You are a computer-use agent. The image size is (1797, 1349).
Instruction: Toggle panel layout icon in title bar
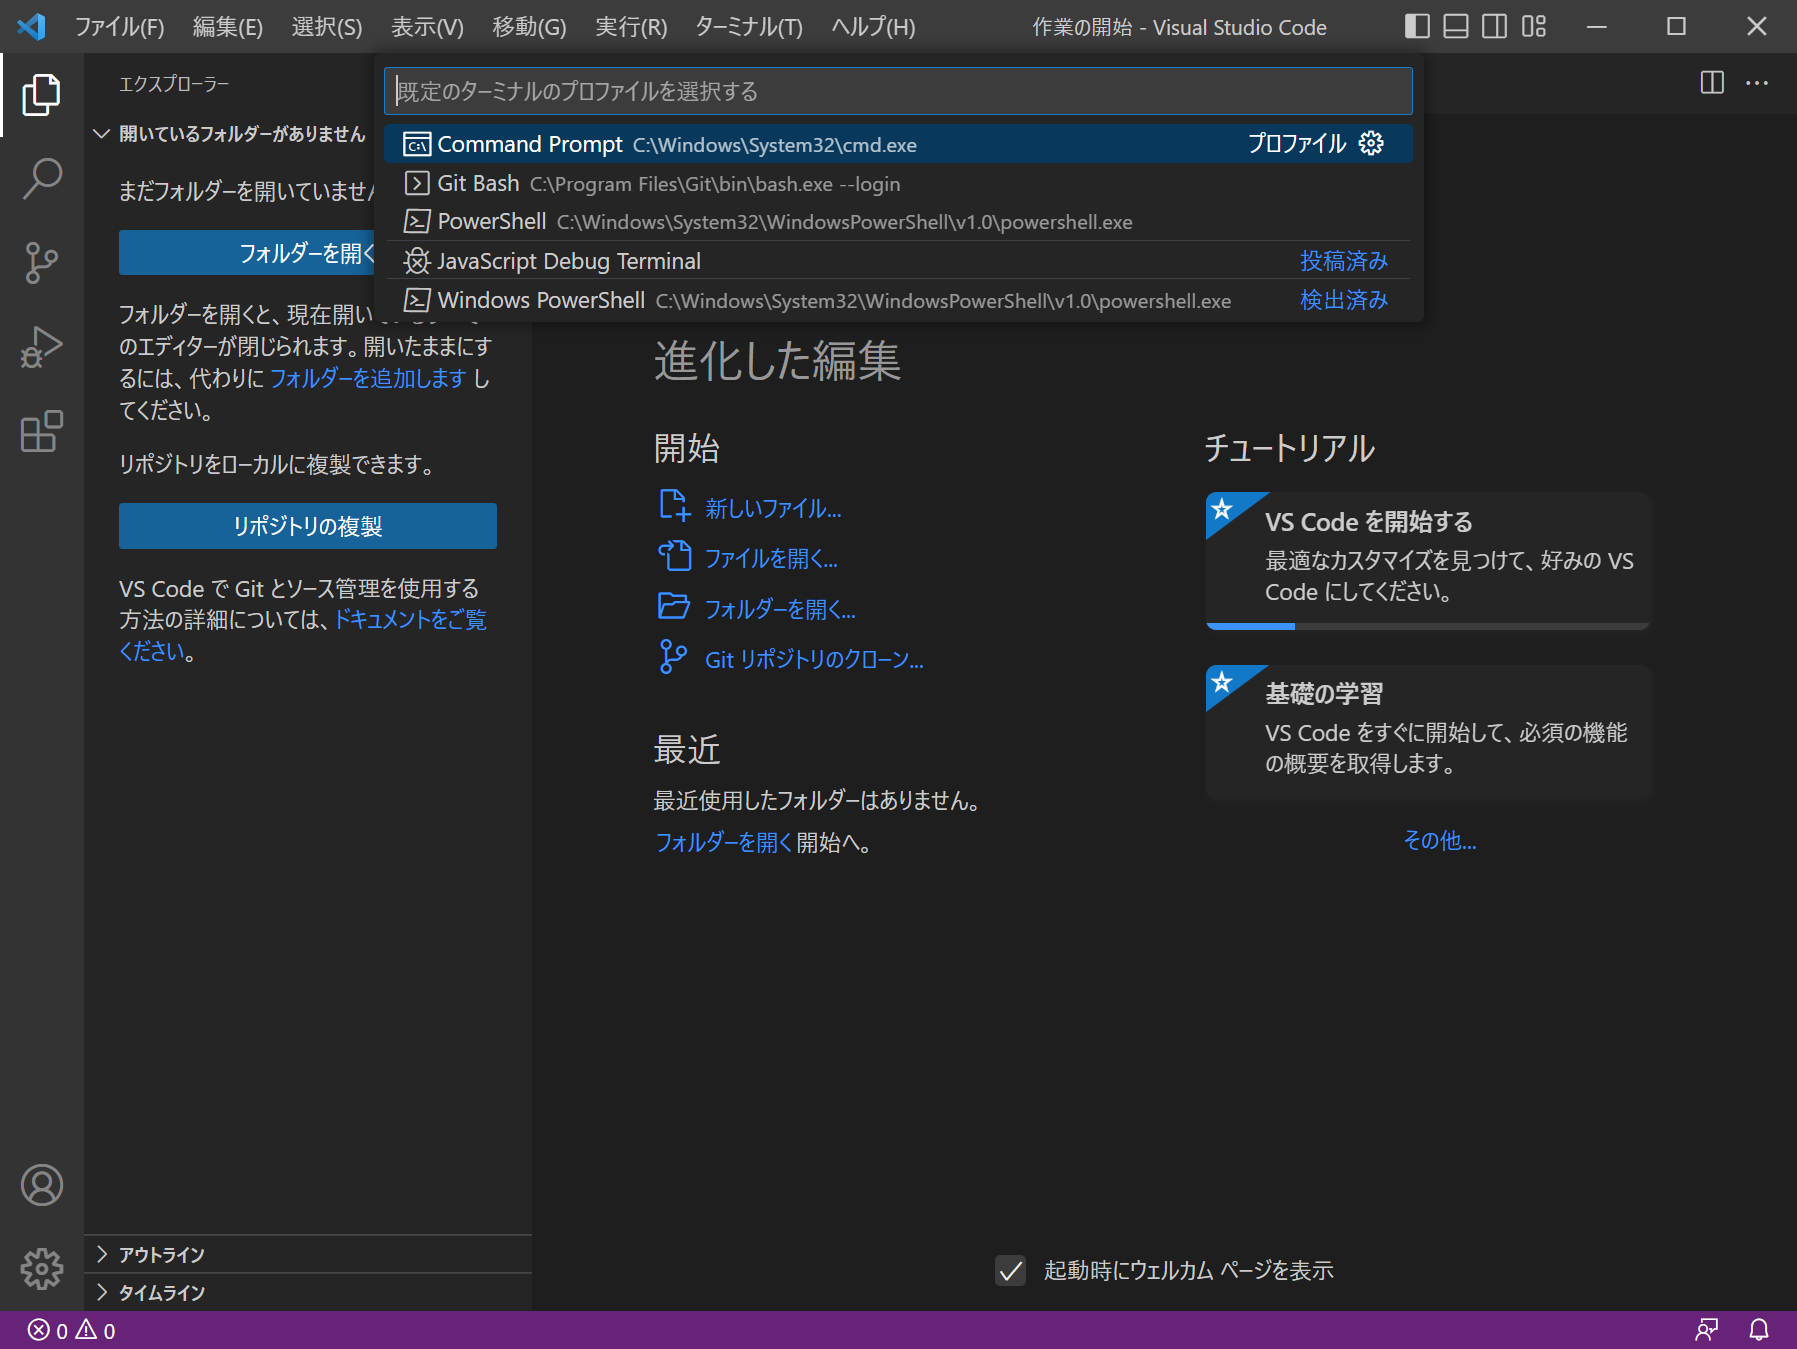point(1456,27)
